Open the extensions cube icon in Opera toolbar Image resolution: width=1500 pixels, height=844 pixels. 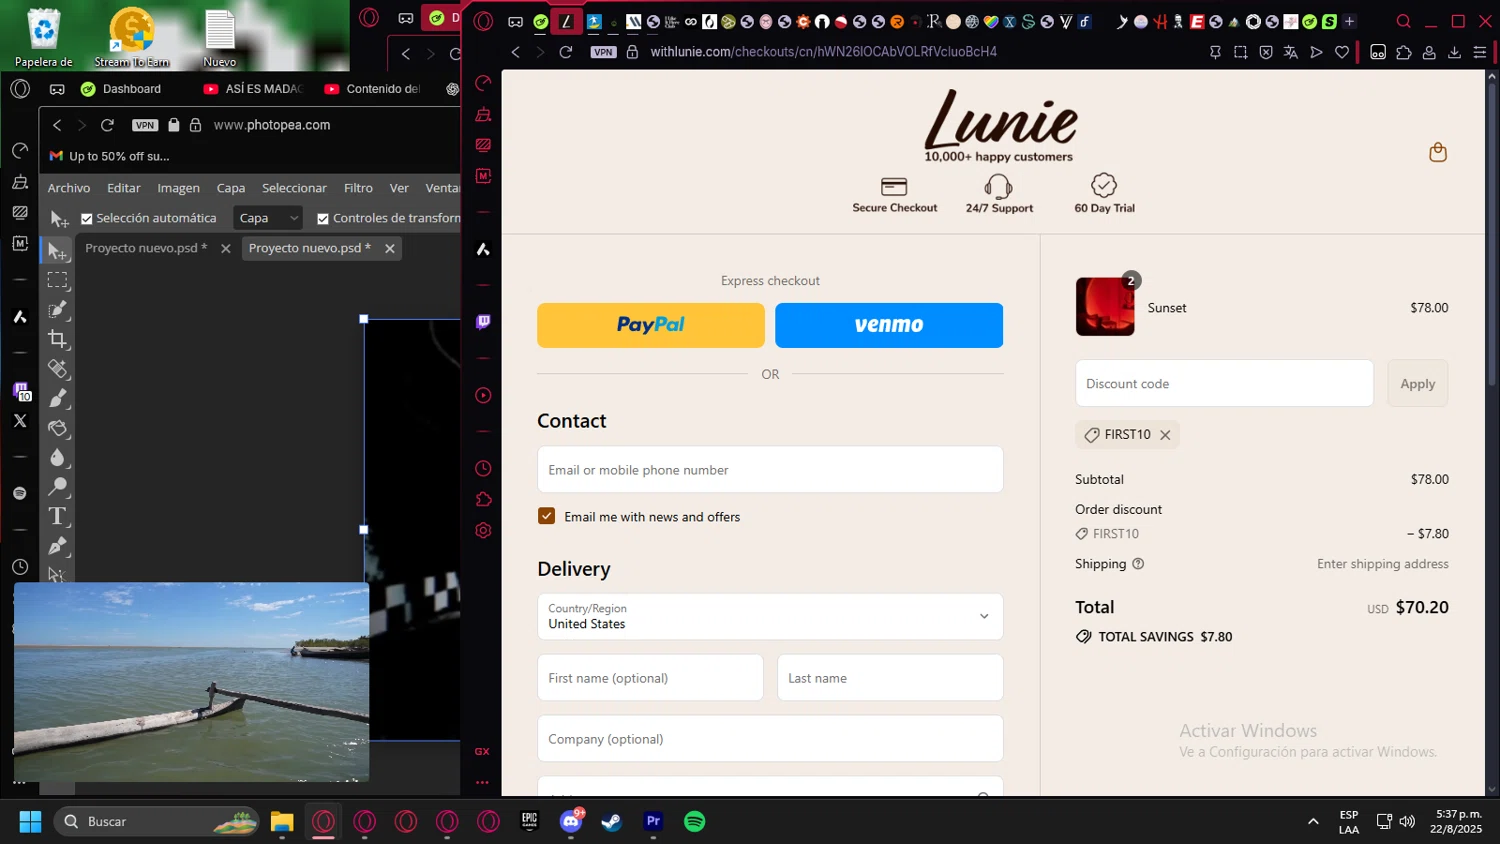click(1404, 52)
